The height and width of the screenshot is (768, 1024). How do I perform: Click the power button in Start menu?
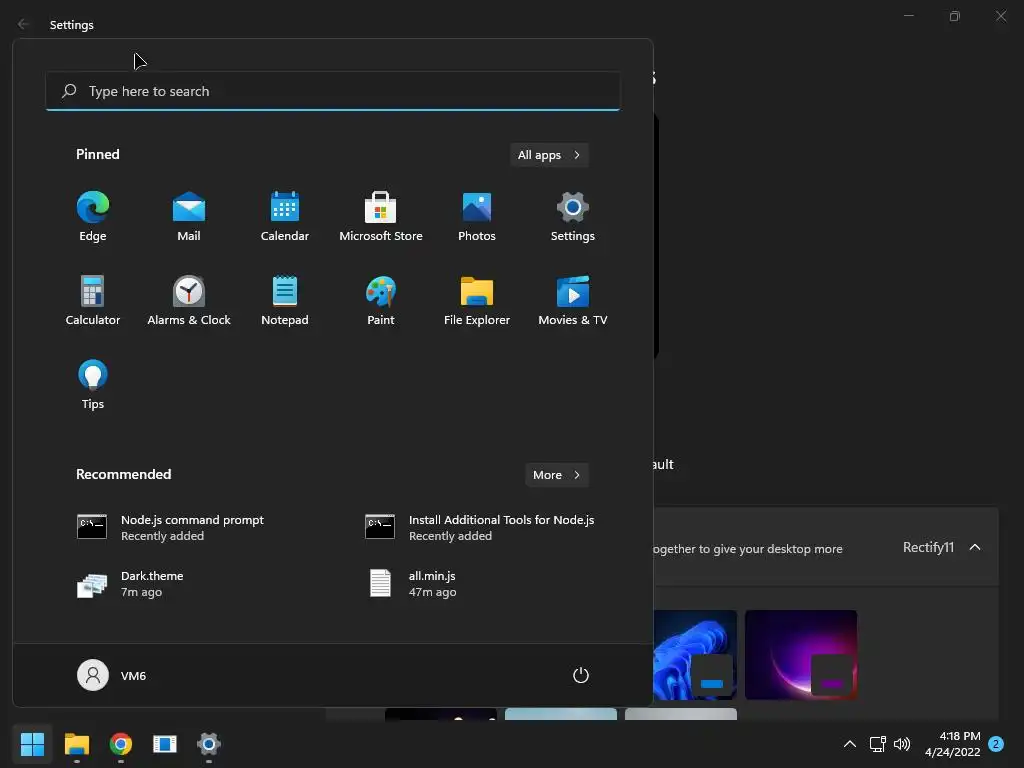(x=581, y=675)
